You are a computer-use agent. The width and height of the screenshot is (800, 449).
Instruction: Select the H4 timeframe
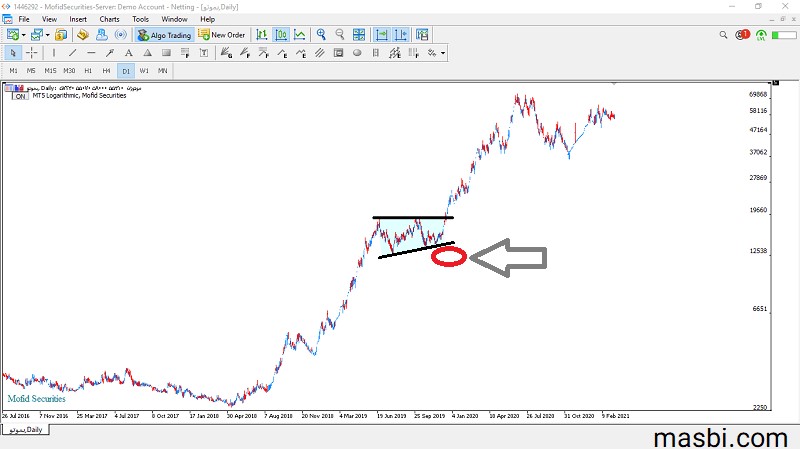[106, 70]
